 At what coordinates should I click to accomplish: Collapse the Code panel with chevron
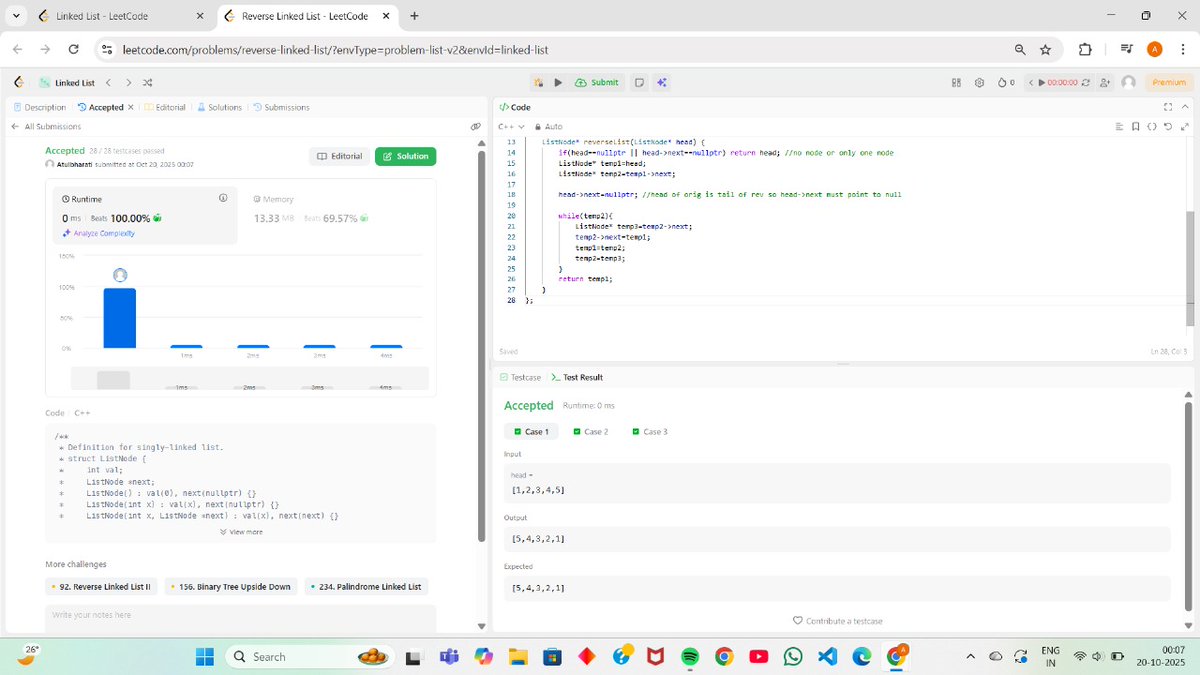(x=1185, y=107)
